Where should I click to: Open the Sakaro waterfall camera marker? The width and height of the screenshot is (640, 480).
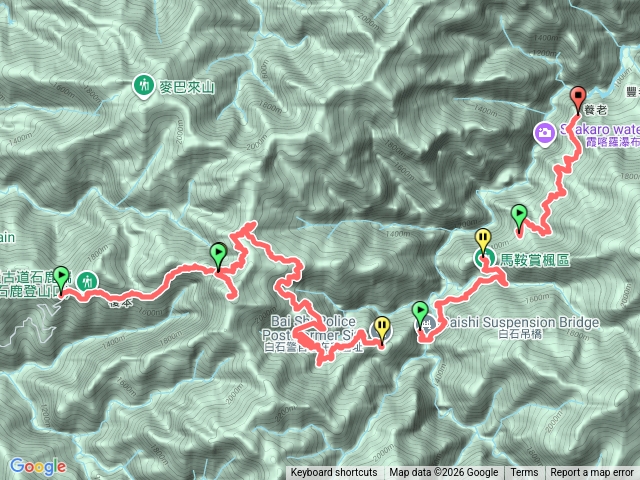pos(544,133)
